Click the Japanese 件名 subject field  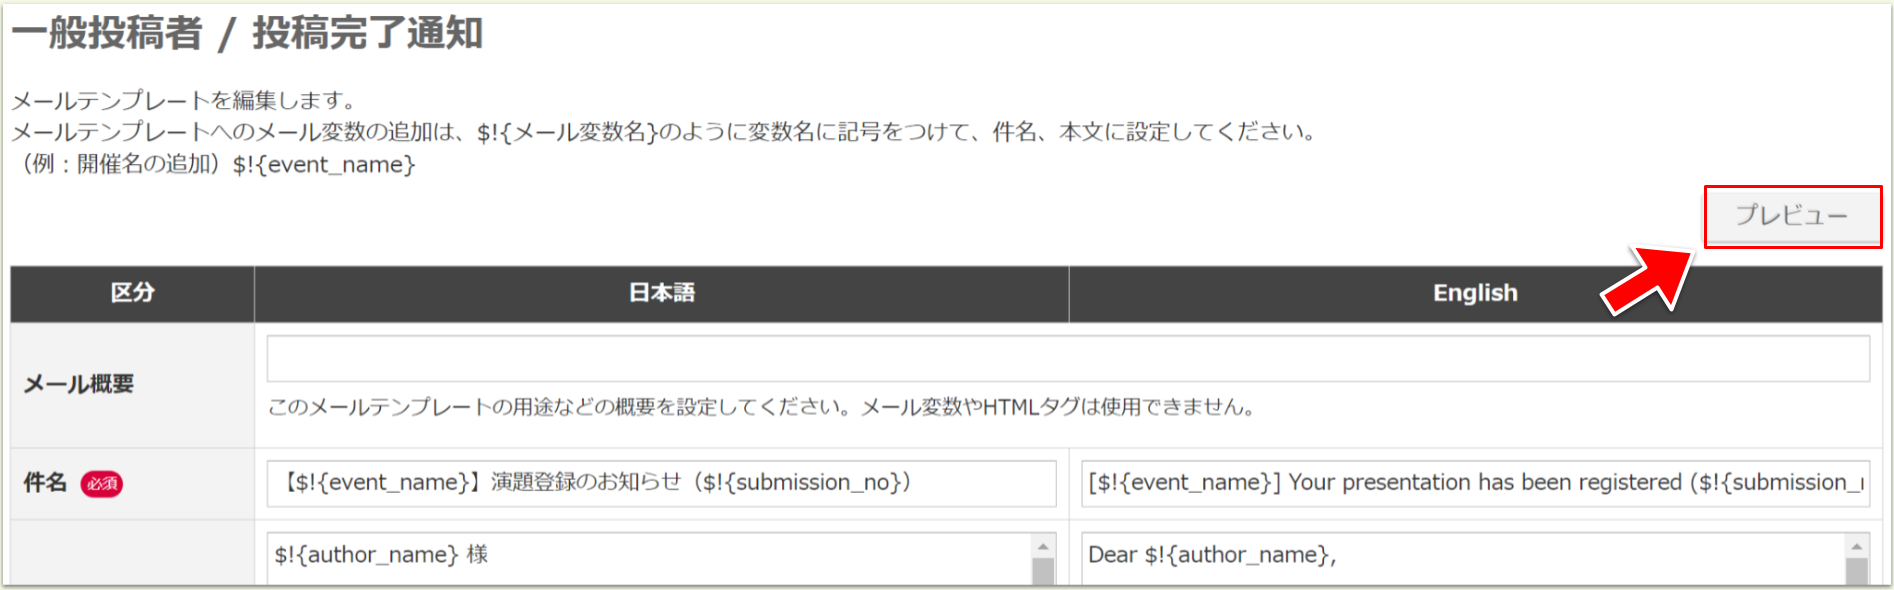click(x=661, y=483)
